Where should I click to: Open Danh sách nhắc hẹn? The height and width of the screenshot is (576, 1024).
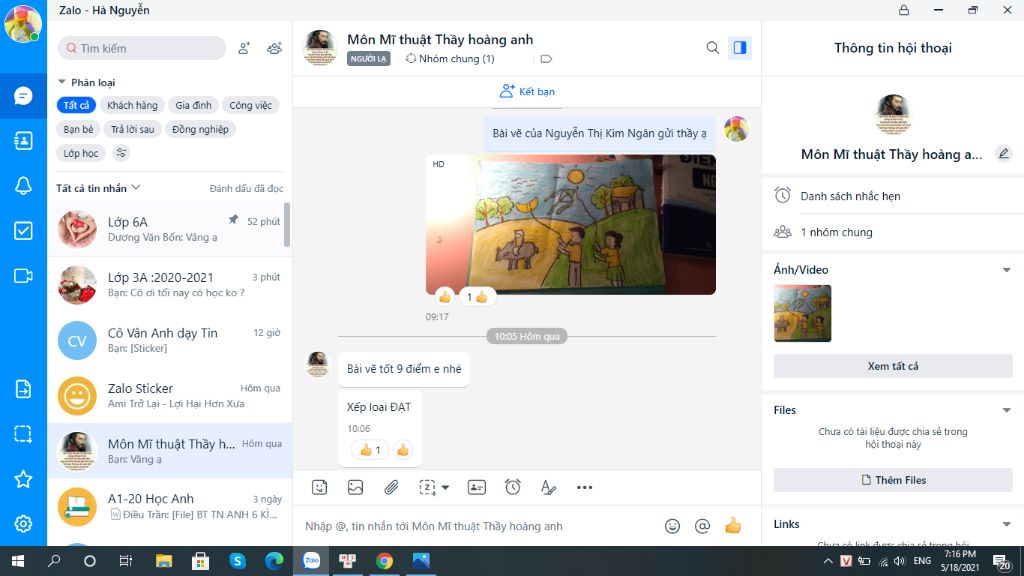[x=893, y=195]
